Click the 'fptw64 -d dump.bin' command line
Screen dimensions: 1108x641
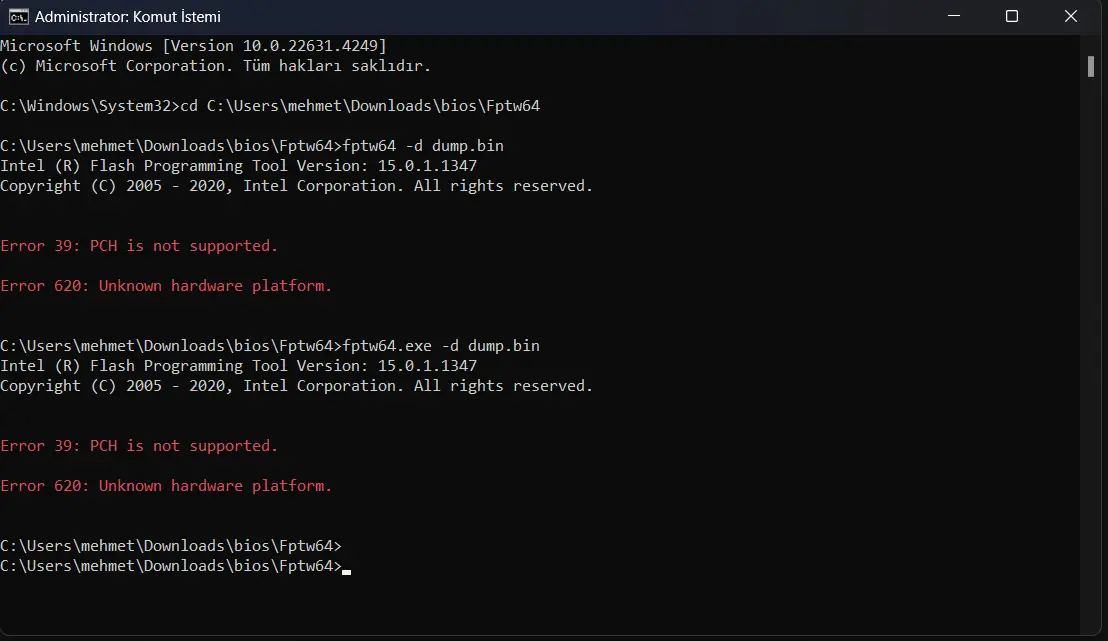pos(252,146)
